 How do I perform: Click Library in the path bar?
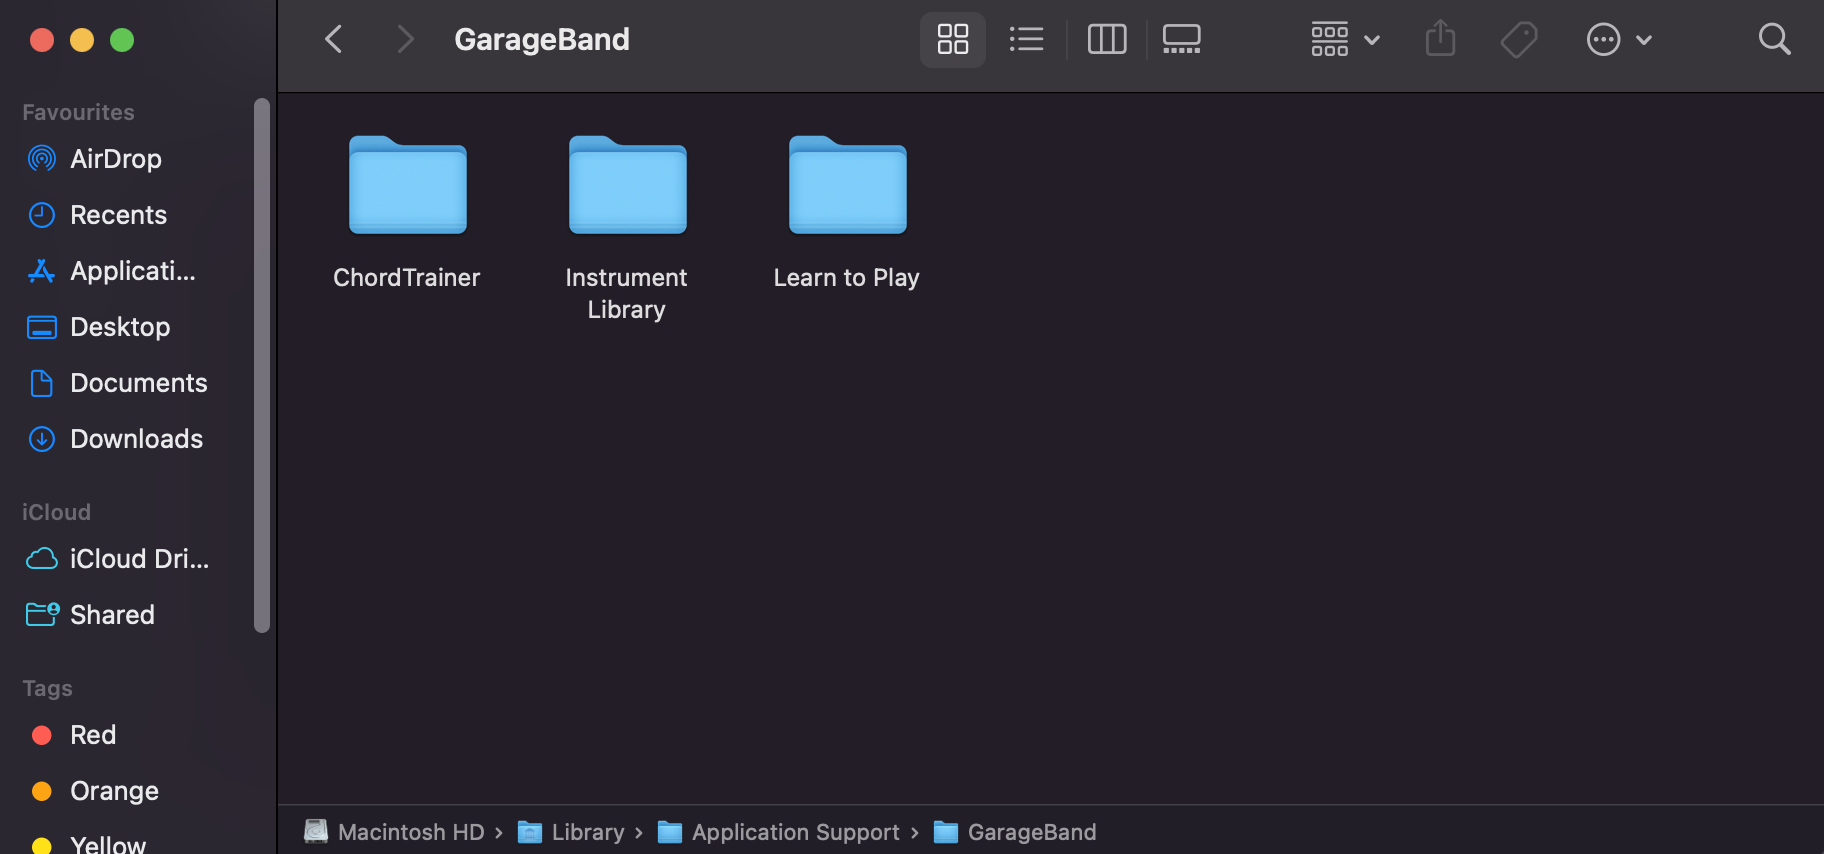click(570, 832)
